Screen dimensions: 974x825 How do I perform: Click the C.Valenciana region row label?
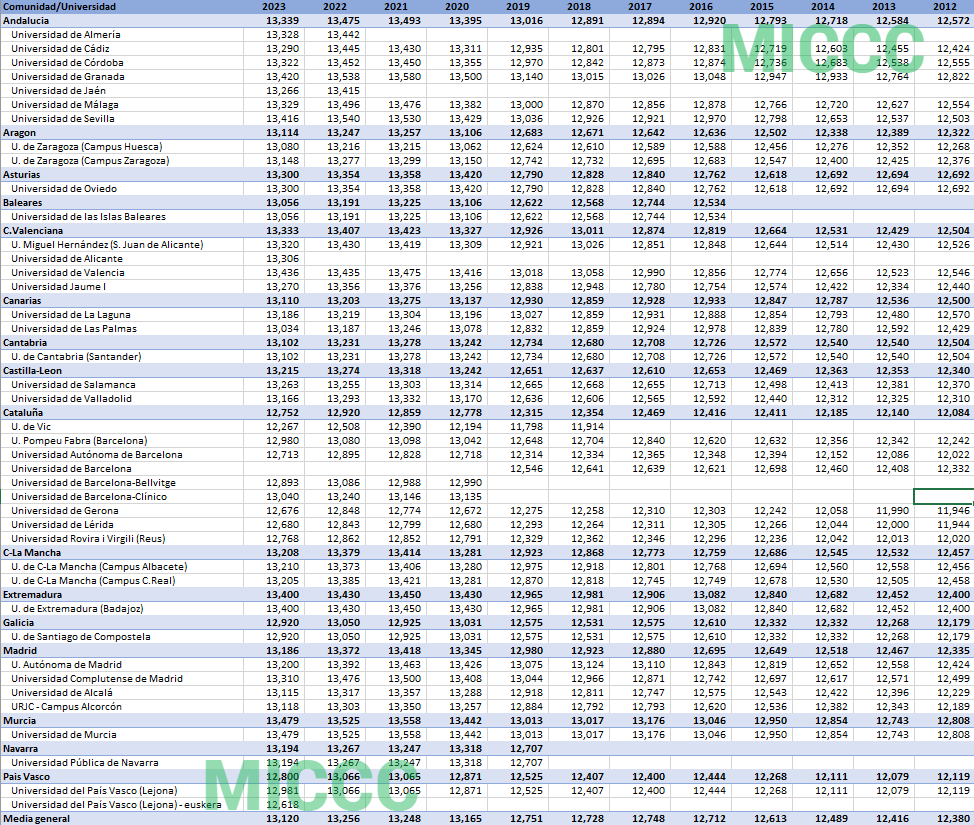(33, 230)
